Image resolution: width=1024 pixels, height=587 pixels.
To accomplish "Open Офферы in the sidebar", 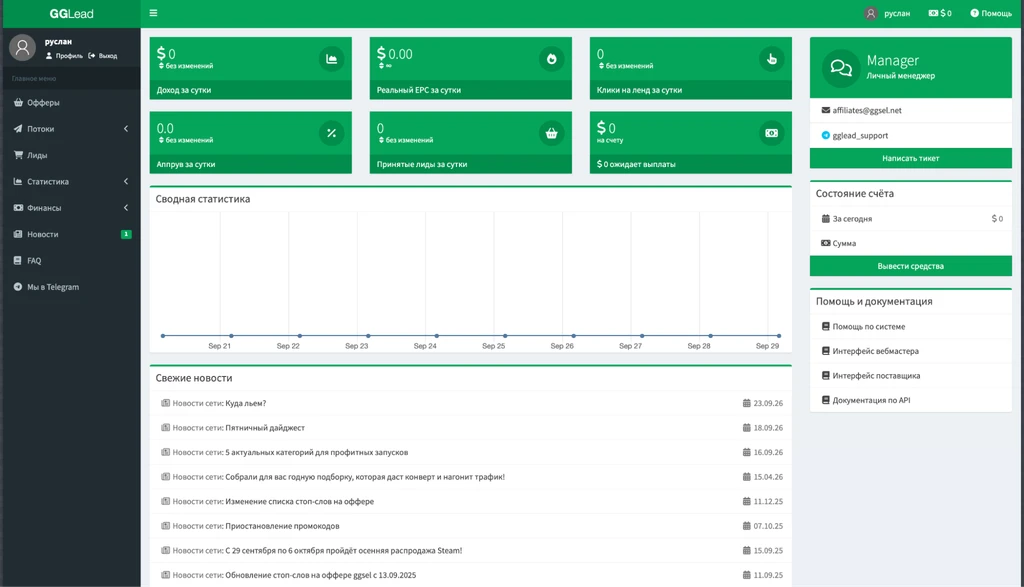I will [71, 103].
